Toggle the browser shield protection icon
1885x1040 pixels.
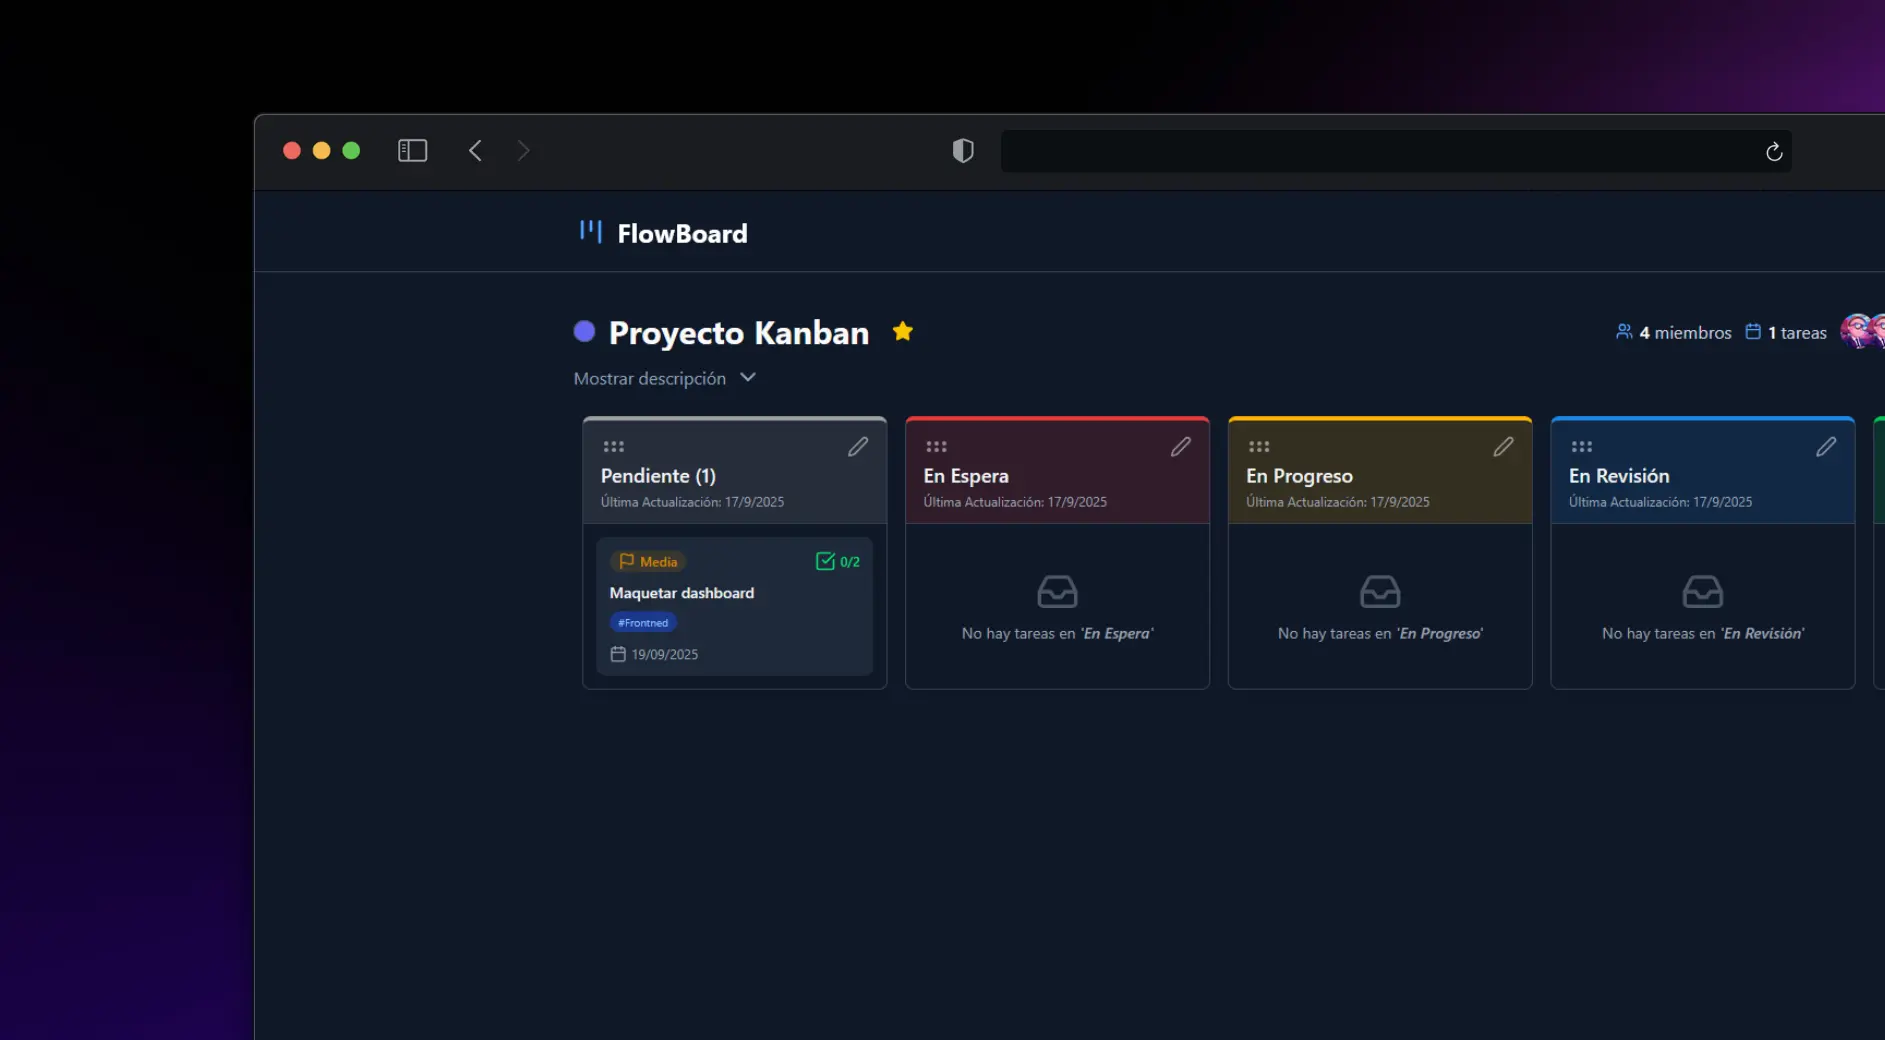click(962, 150)
